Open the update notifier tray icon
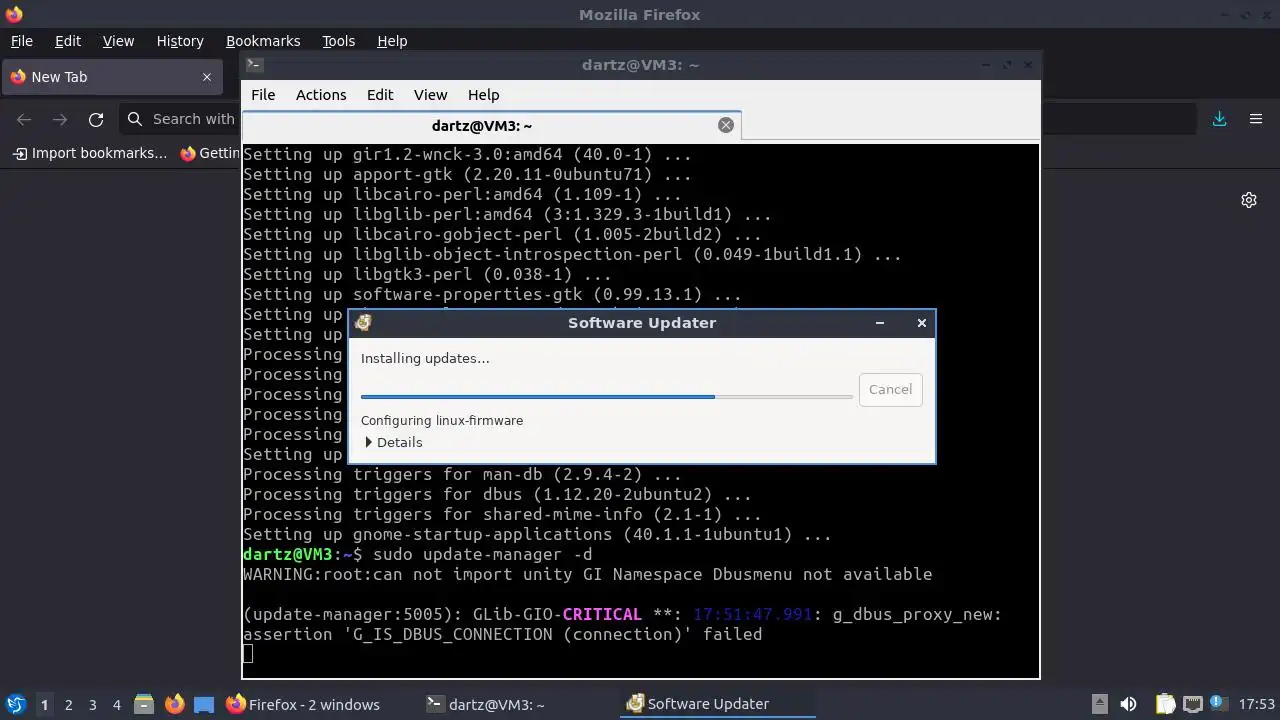This screenshot has width=1280, height=720. (x=1218, y=703)
